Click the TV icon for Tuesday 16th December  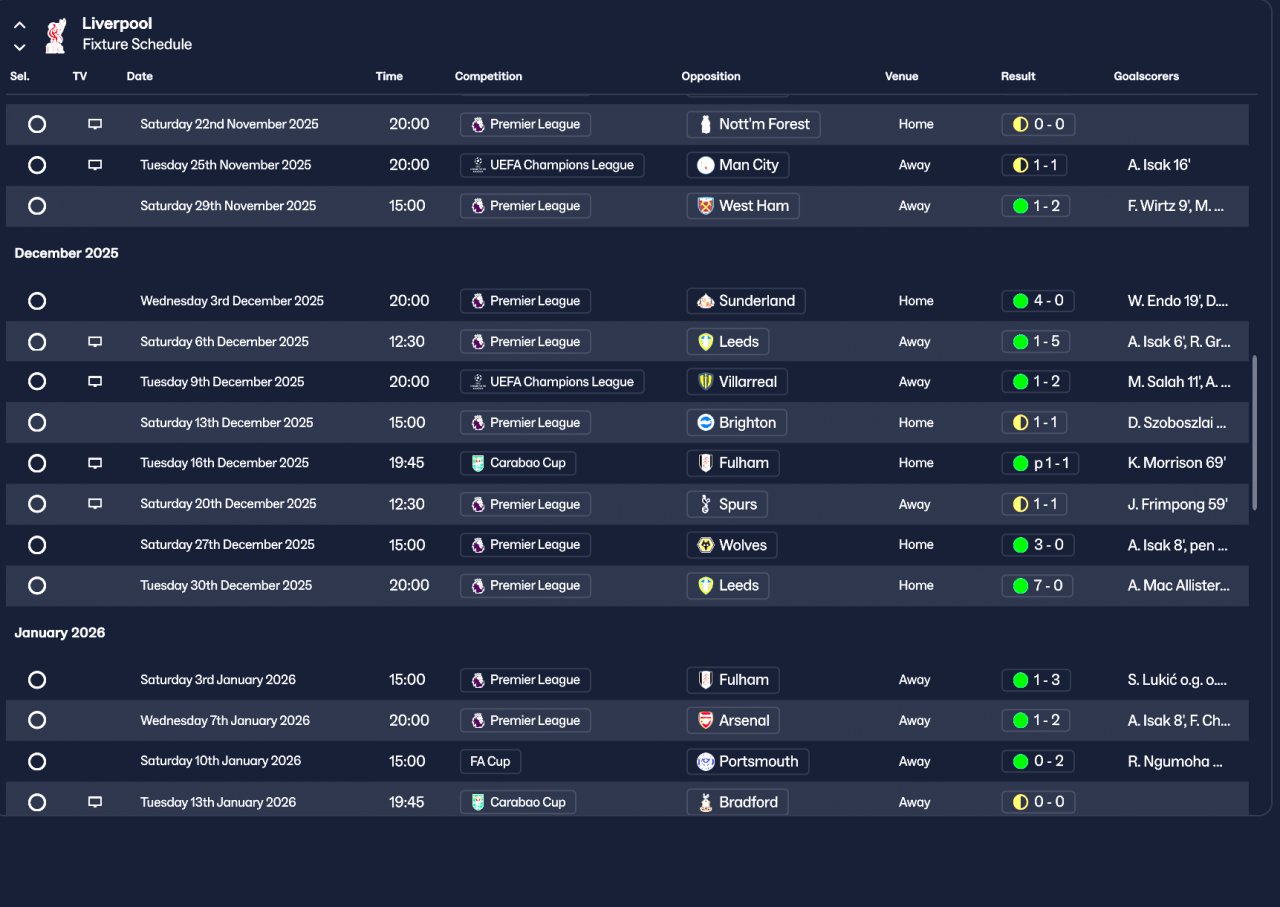[95, 463]
